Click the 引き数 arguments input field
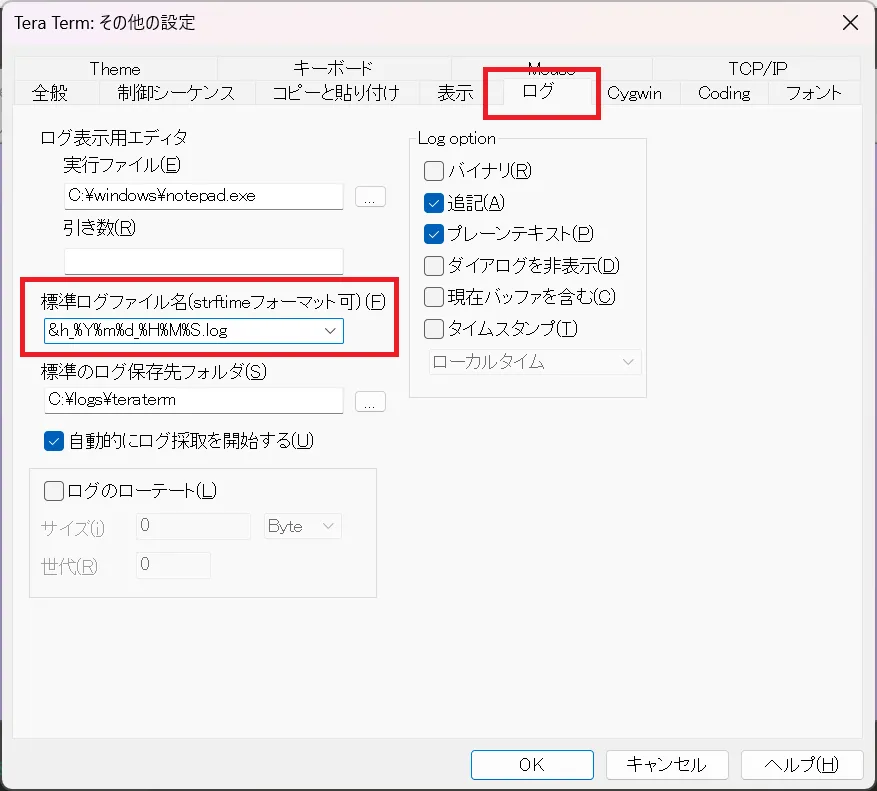The height and width of the screenshot is (791, 877). coord(204,261)
